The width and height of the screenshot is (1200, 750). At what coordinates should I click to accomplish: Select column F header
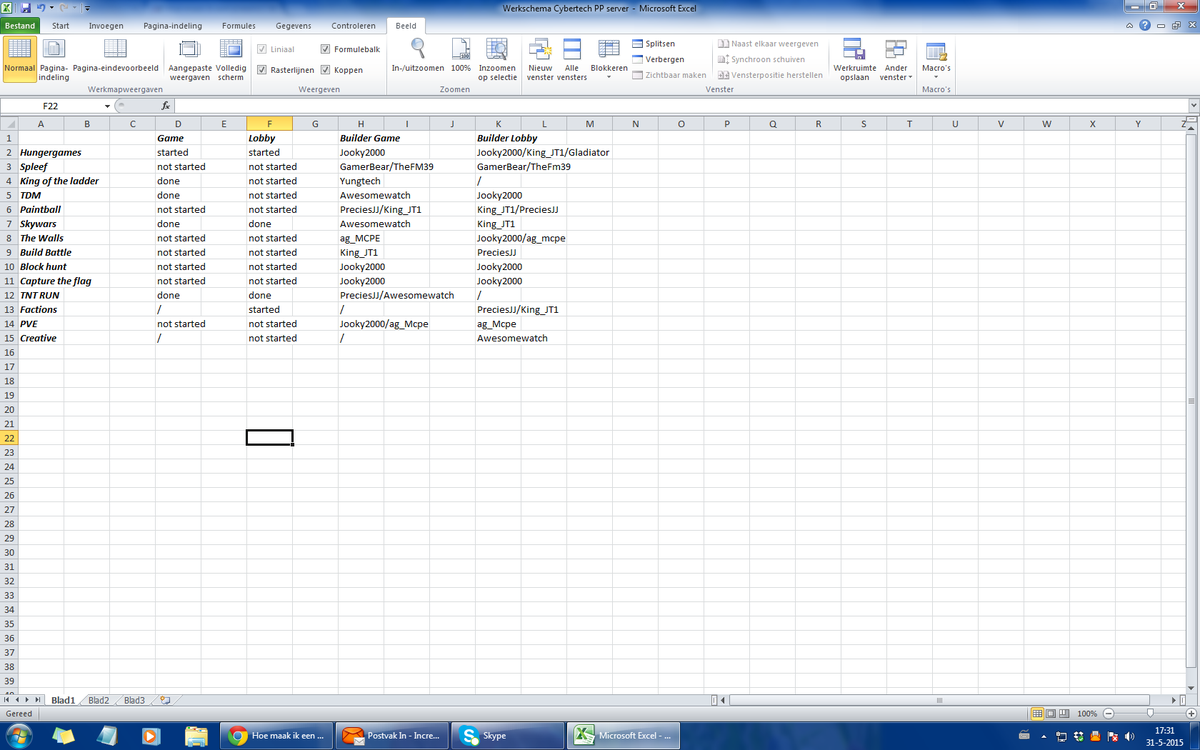click(269, 124)
